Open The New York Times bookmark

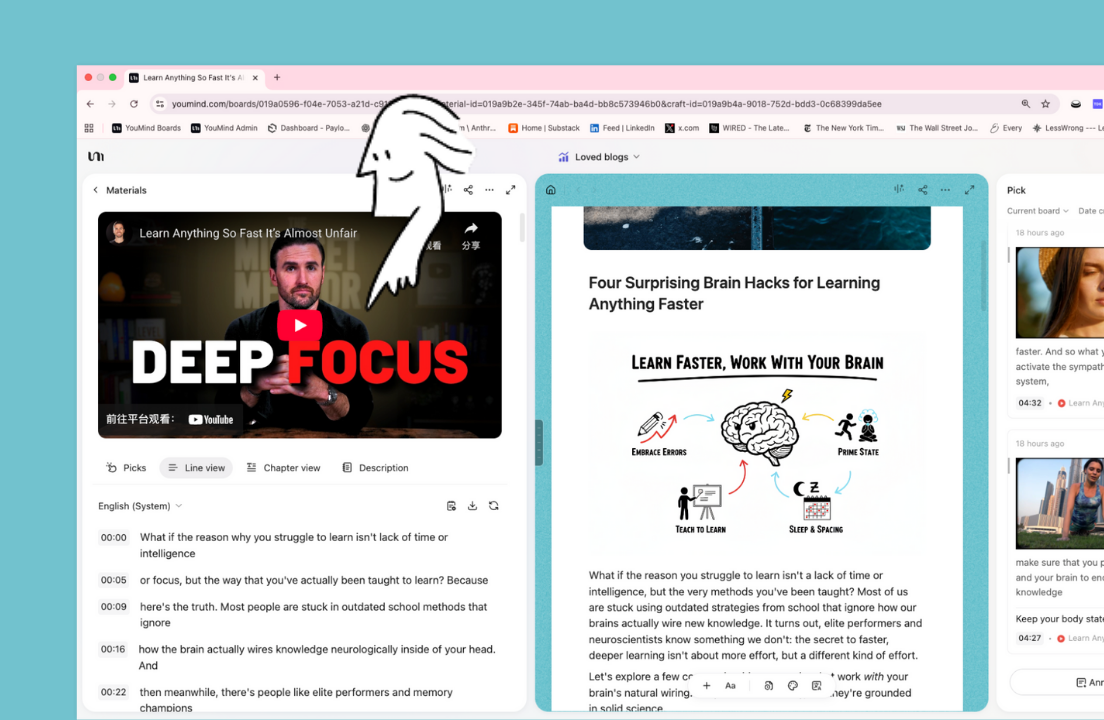pyautogui.click(x=843, y=128)
